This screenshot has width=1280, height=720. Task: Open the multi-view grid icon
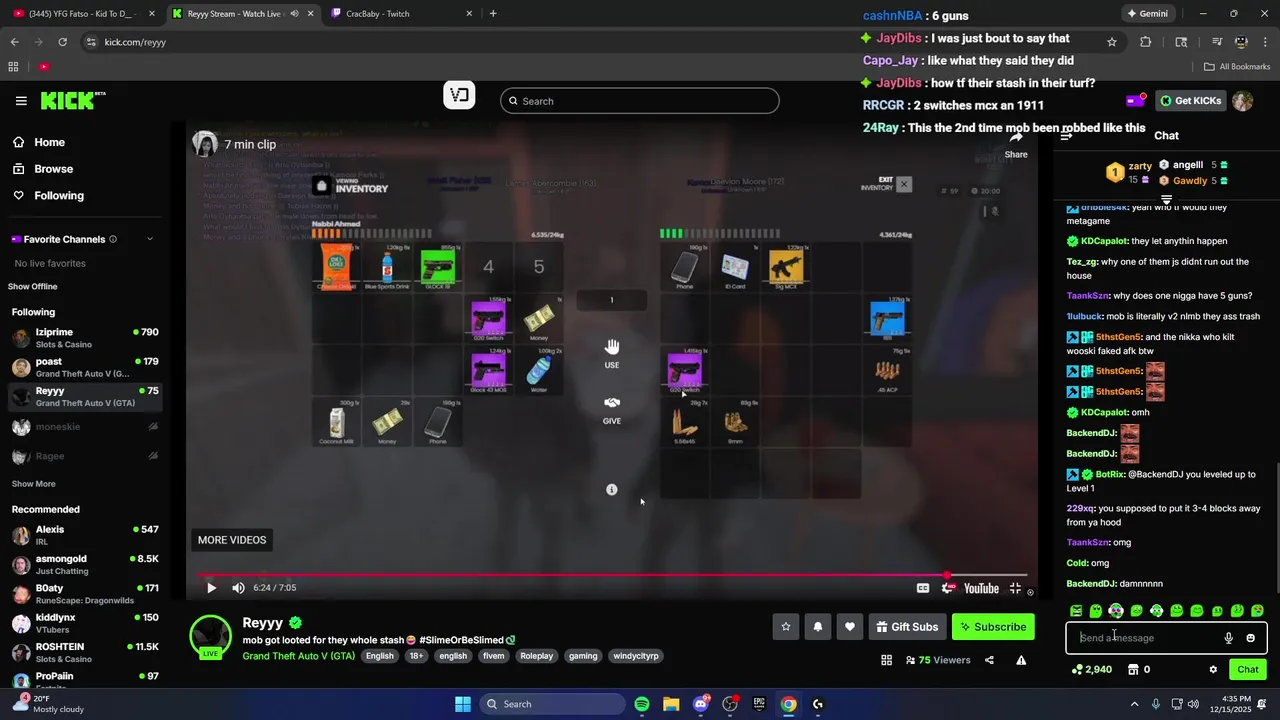tap(886, 660)
